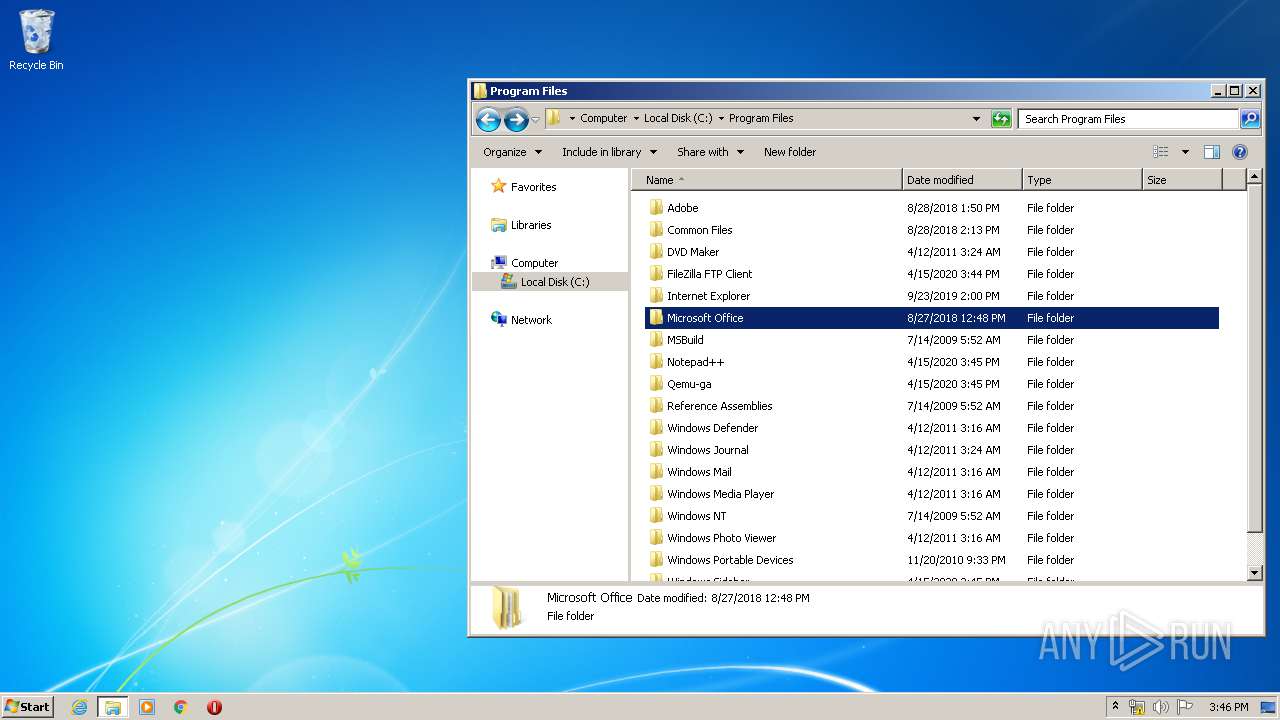Screen dimensions: 1280x720
Task: Sort by Date modified column header
Action: tap(962, 180)
